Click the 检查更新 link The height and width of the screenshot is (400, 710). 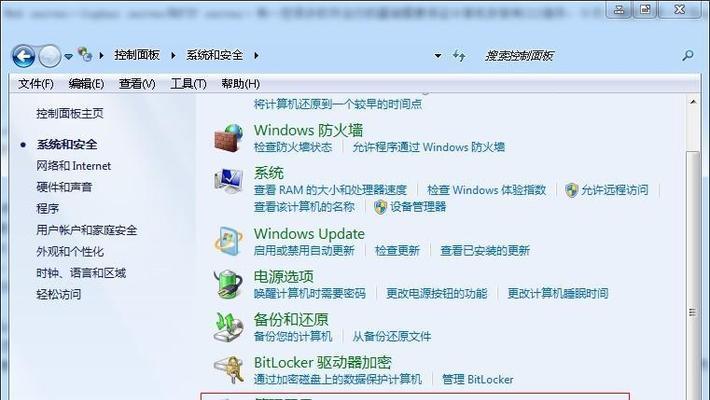[398, 251]
